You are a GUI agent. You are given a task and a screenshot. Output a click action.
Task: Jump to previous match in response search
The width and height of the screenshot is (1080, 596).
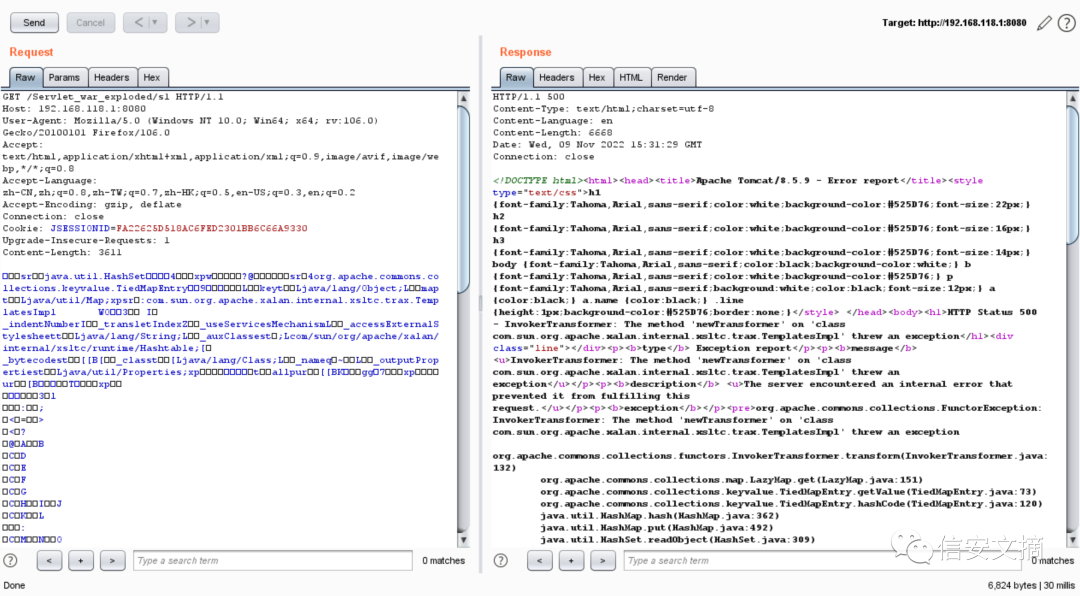click(x=539, y=561)
